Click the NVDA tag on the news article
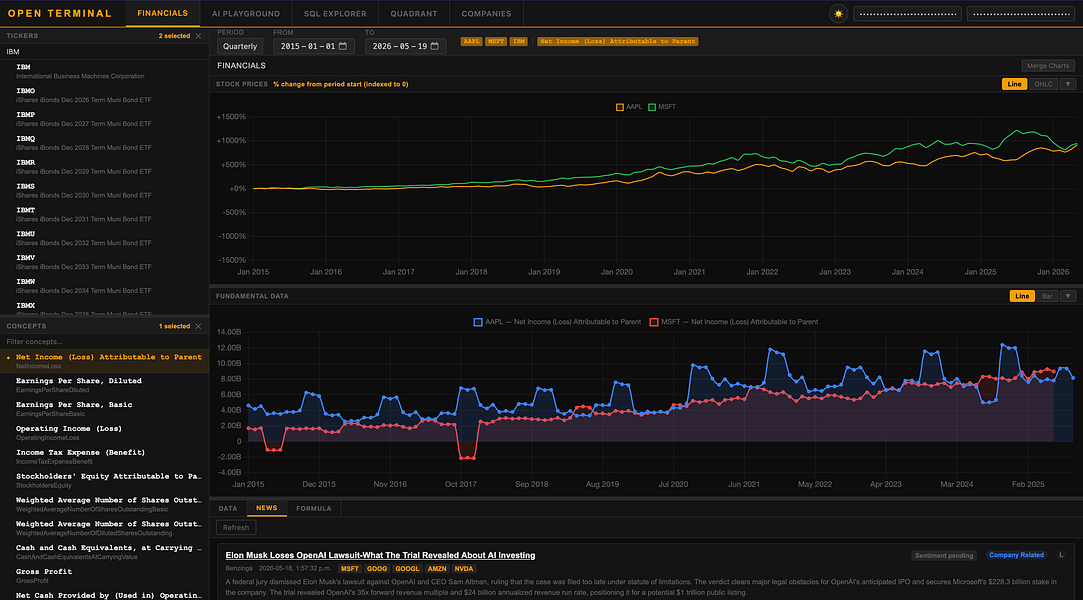The image size is (1083, 600). (x=463, y=569)
